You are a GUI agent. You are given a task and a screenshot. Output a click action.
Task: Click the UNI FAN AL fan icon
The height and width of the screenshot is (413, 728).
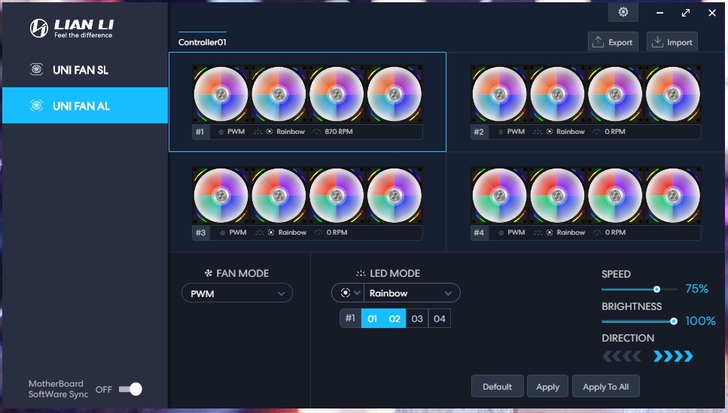pyautogui.click(x=36, y=105)
